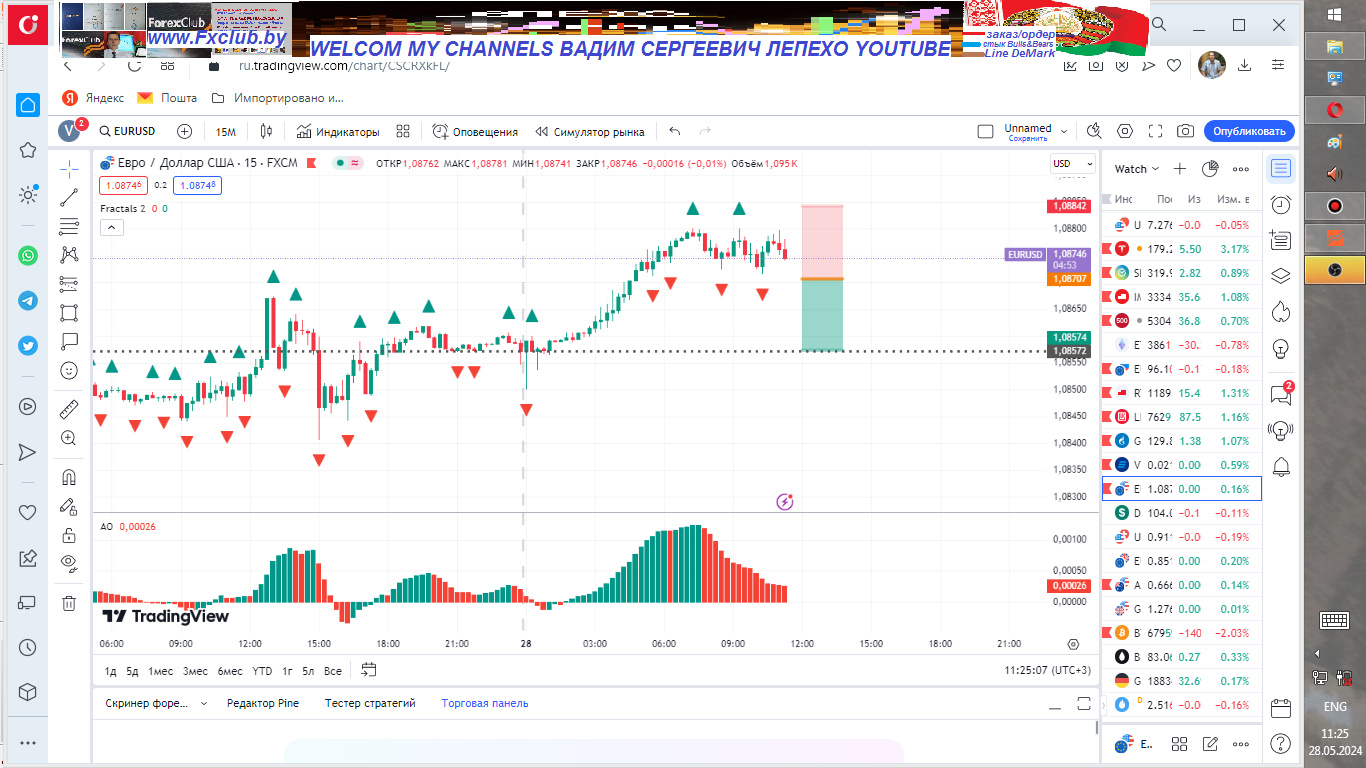The width and height of the screenshot is (1366, 768).
Task: Select the 1мес date range
Action: [161, 671]
